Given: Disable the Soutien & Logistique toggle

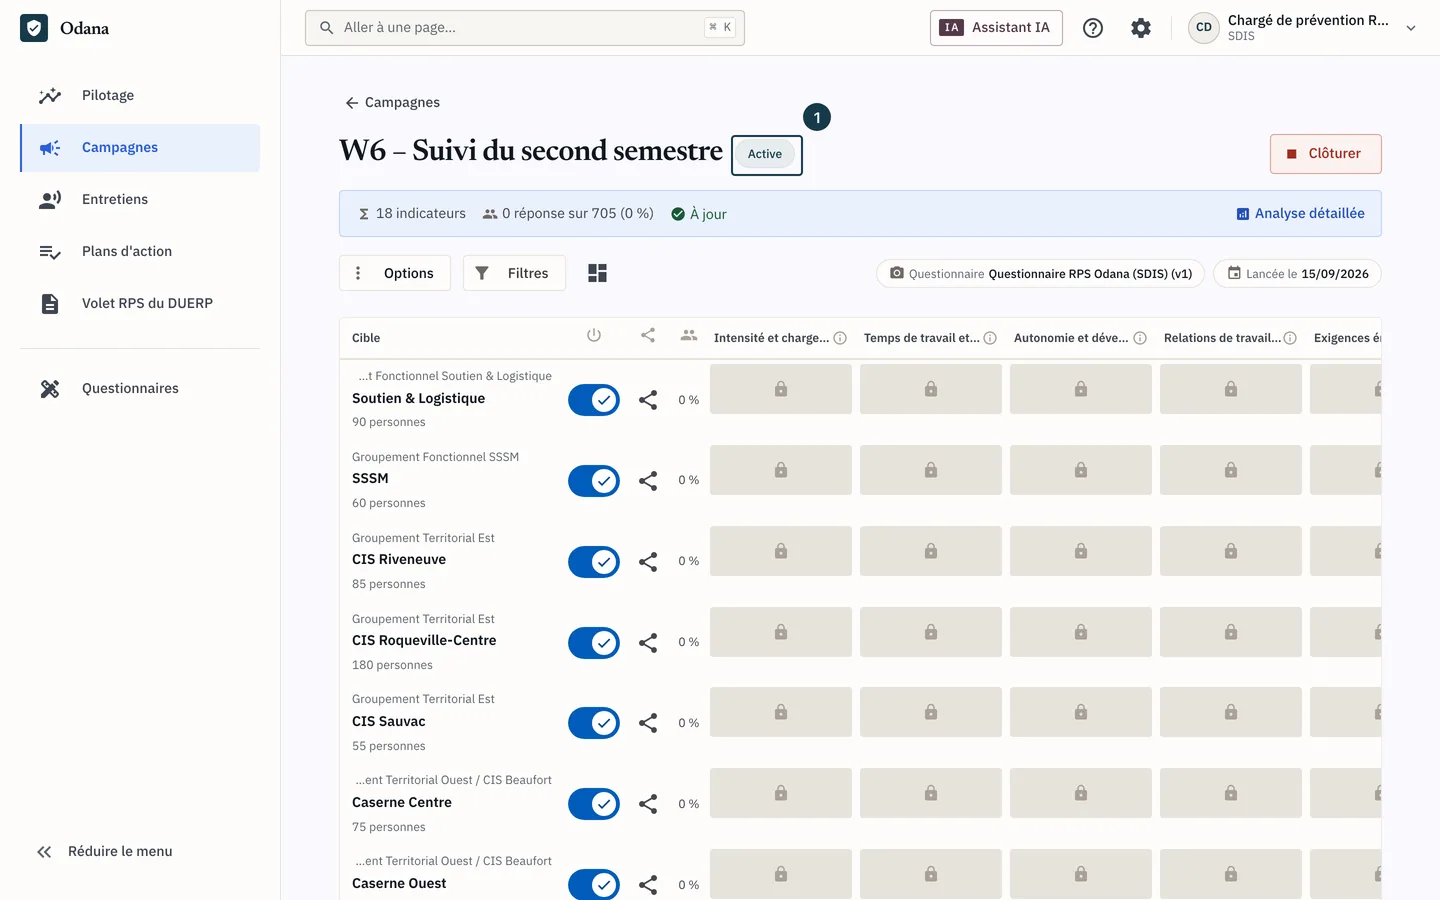Looking at the screenshot, I should tap(594, 400).
